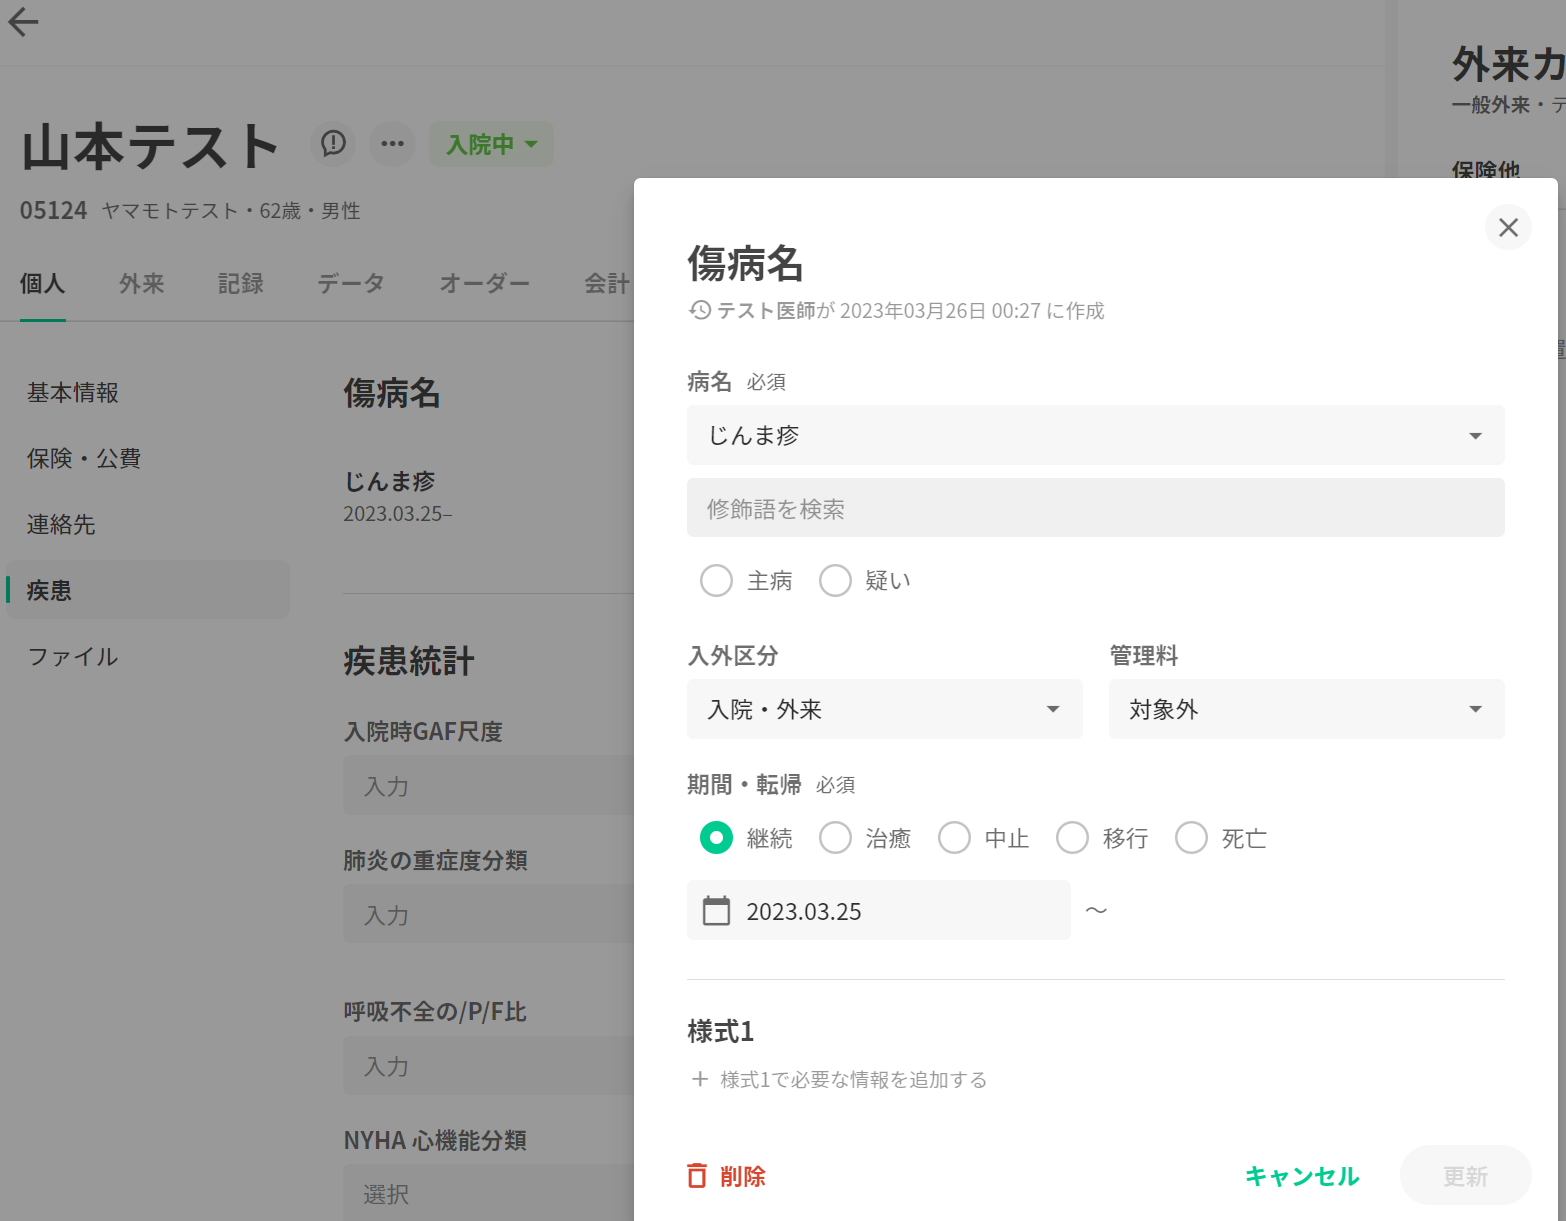Click the 更新 button
Image resolution: width=1566 pixels, height=1221 pixels.
(1465, 1176)
